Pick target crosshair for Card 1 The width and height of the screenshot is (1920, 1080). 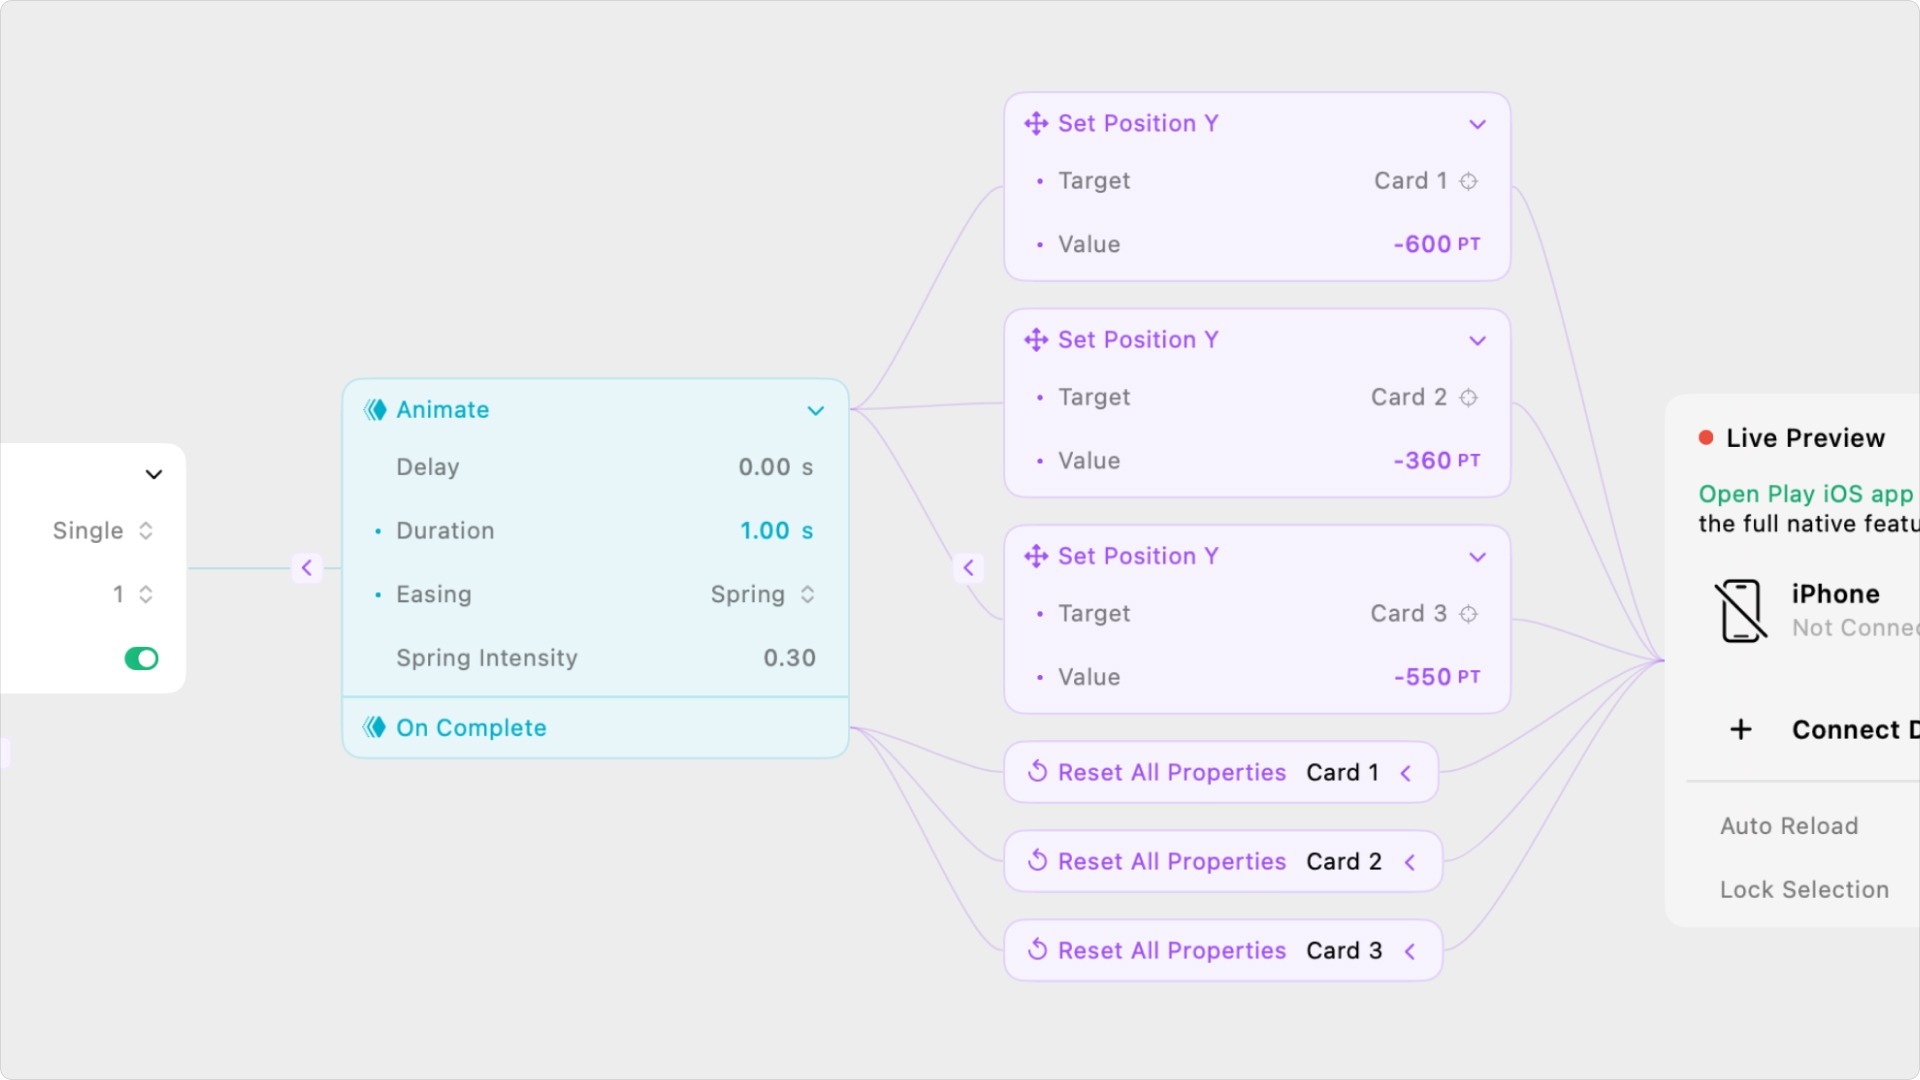click(1468, 181)
